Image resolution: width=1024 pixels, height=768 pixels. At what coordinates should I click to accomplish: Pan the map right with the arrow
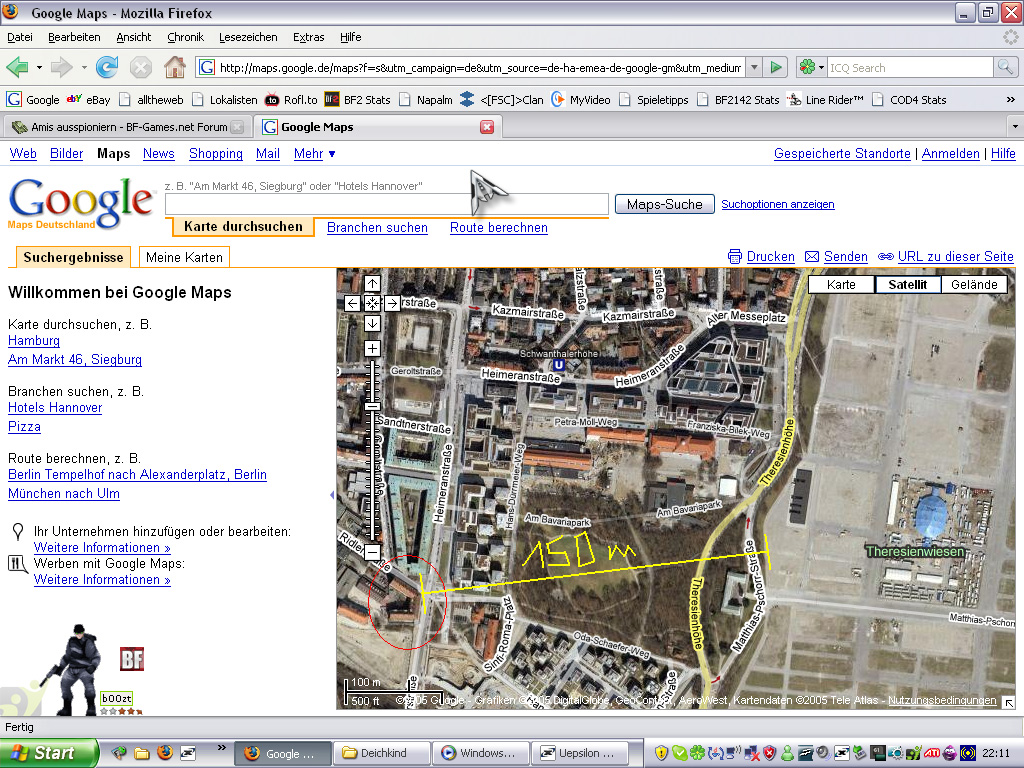[392, 303]
